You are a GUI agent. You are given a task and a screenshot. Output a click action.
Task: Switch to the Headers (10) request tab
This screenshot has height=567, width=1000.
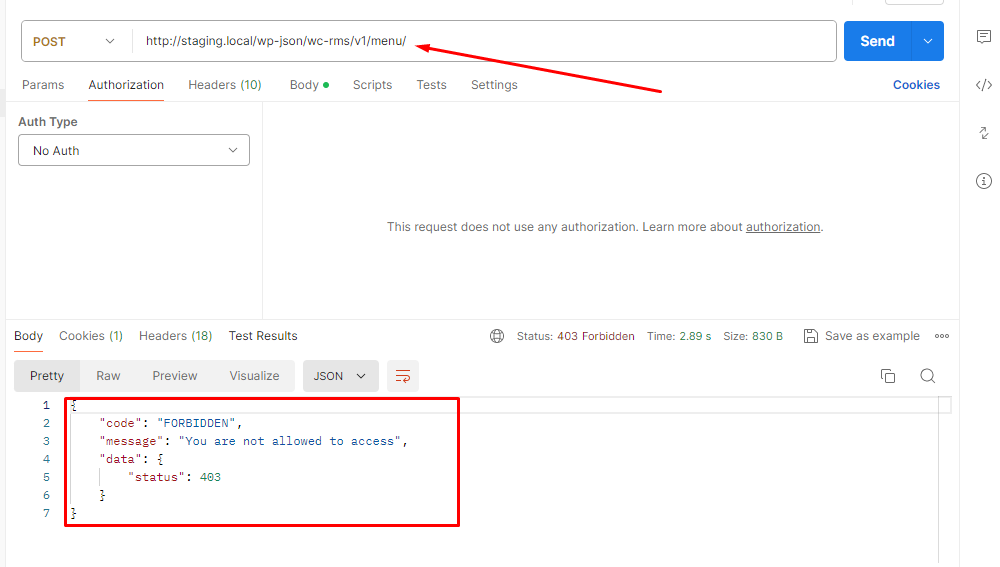224,85
